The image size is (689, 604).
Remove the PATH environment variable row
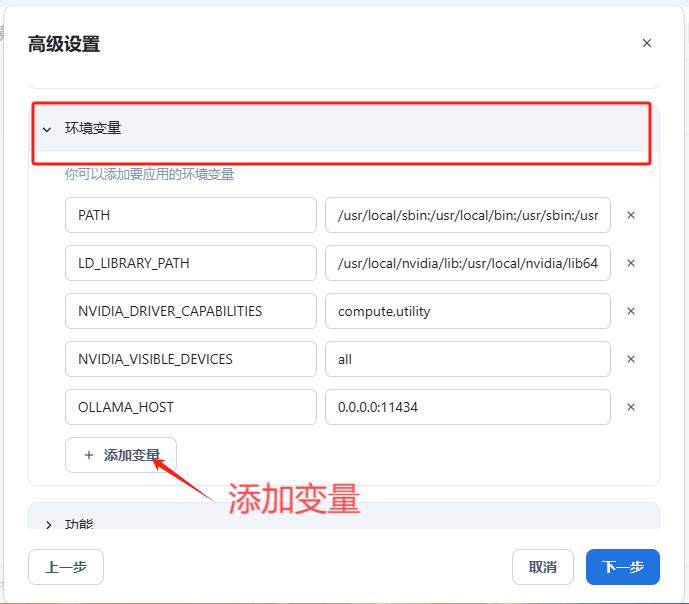631,215
